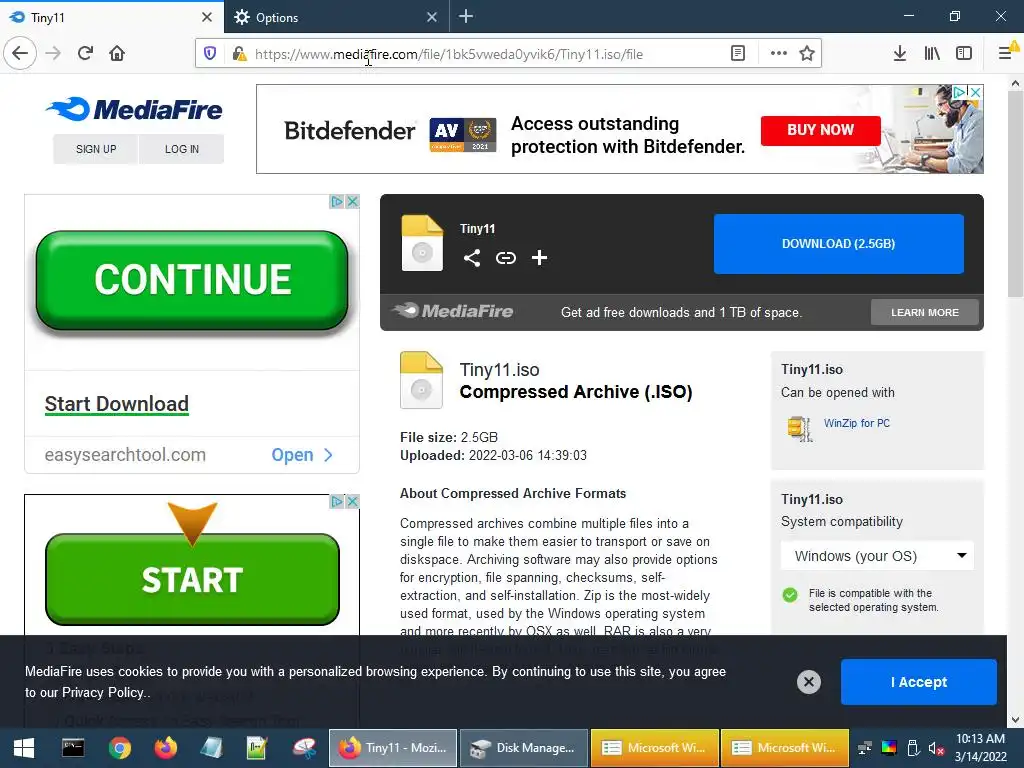Close the Bitdefender banner ad

click(x=975, y=92)
